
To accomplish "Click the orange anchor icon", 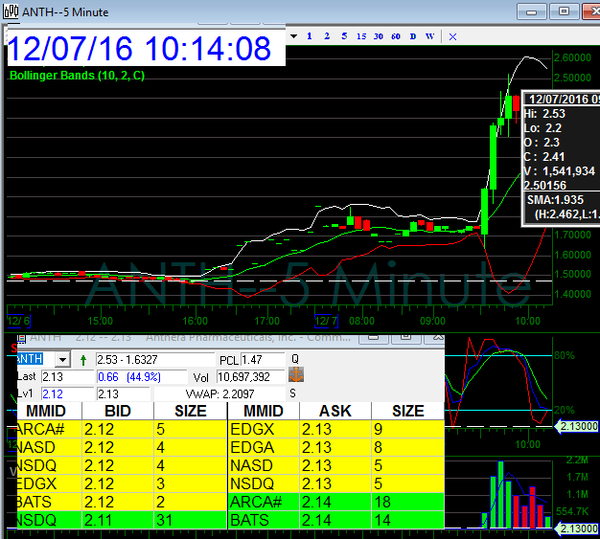I will click(296, 375).
